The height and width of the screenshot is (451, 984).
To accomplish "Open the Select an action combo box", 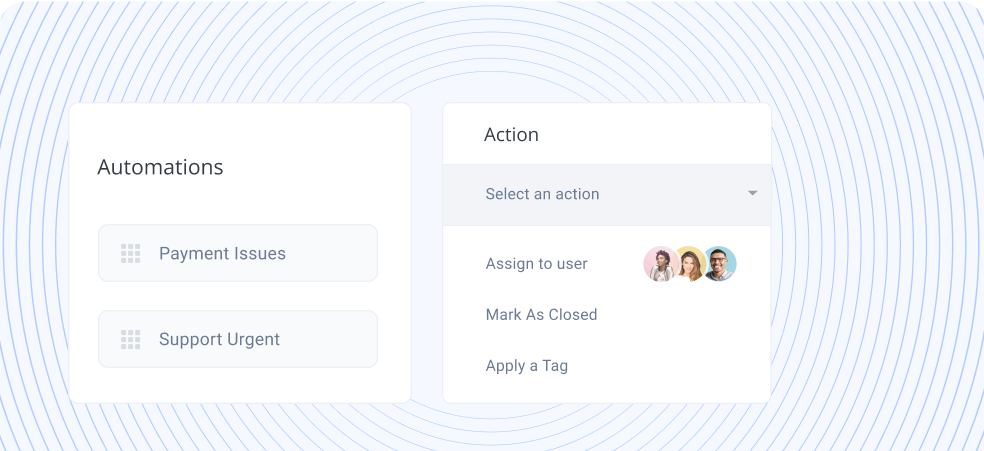I will coord(606,195).
